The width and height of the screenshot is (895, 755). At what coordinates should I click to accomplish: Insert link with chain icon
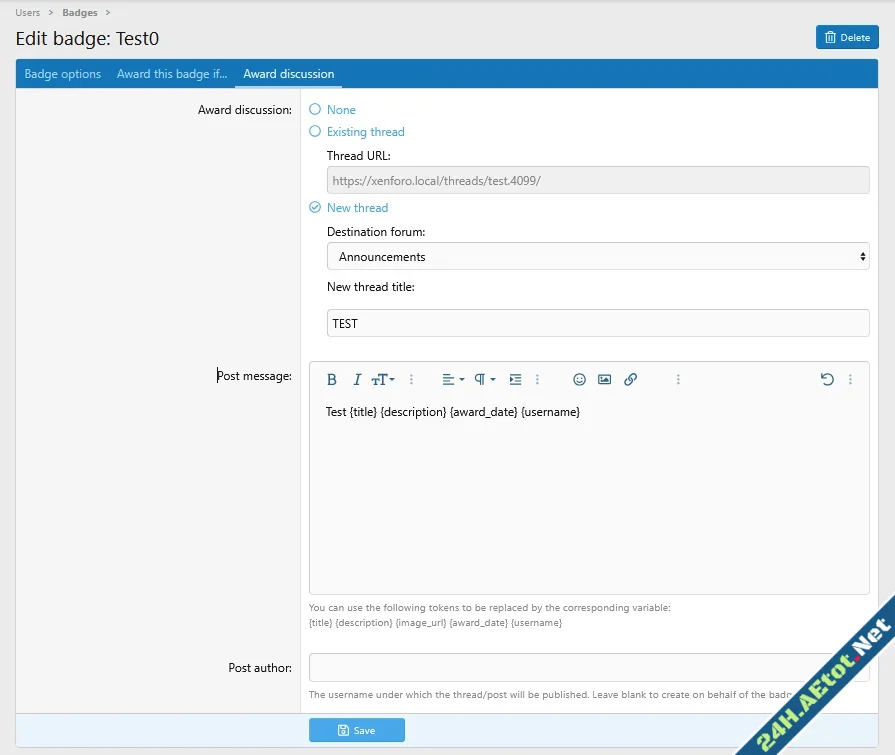tap(630, 380)
